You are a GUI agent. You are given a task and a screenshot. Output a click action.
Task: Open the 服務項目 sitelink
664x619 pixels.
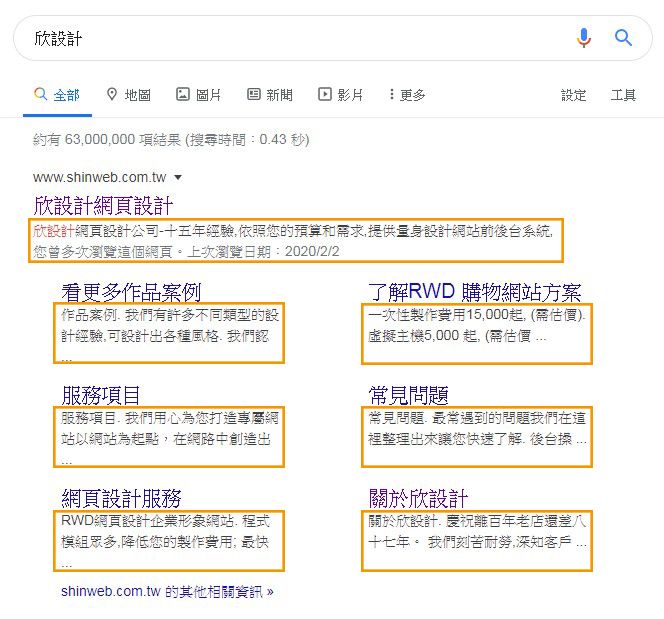click(x=101, y=395)
